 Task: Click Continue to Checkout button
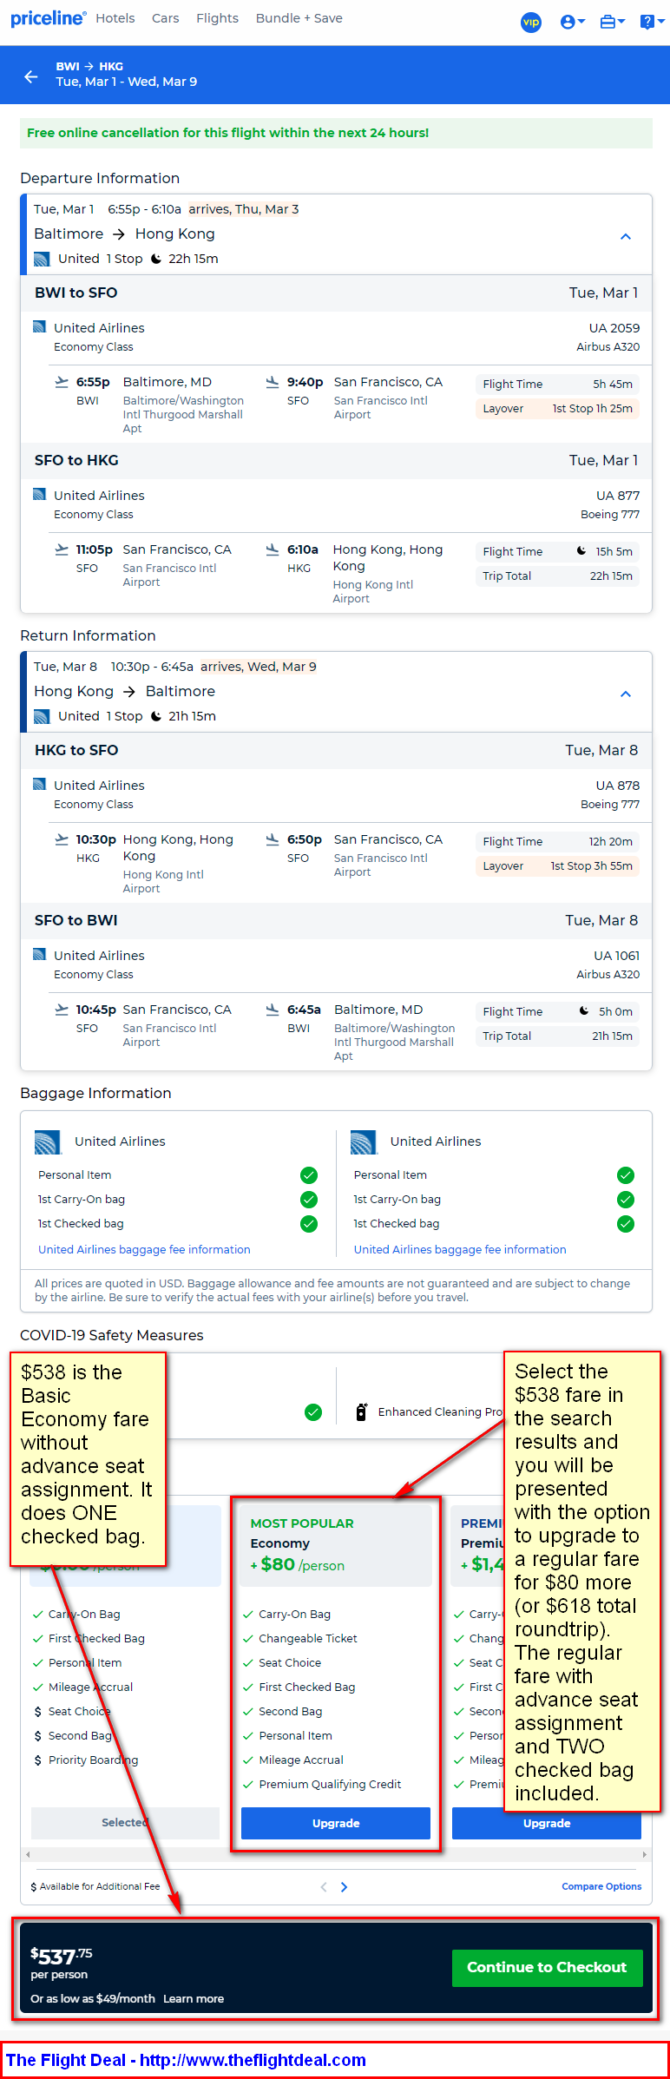tap(546, 1967)
